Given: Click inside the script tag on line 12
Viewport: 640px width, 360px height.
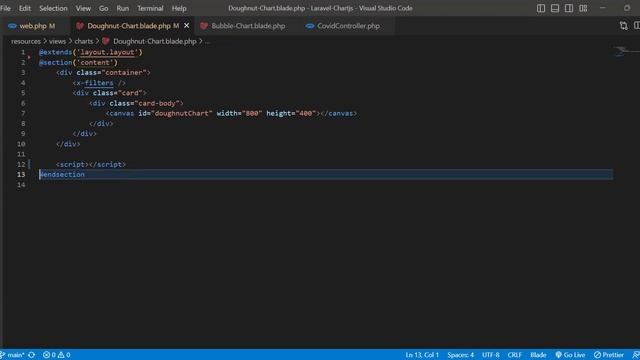Looking at the screenshot, I should (x=91, y=164).
